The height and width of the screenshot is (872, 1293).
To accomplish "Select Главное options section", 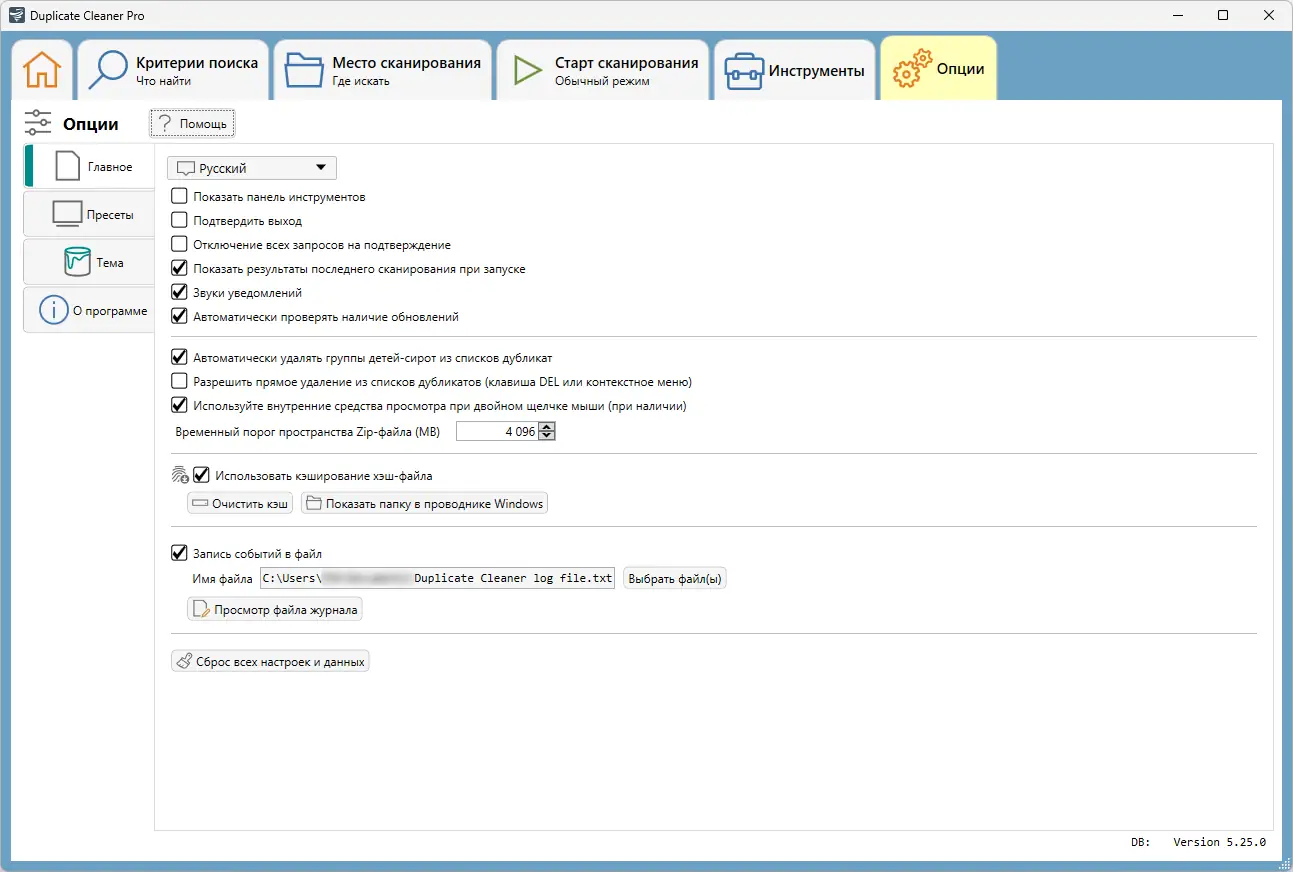I will point(89,166).
